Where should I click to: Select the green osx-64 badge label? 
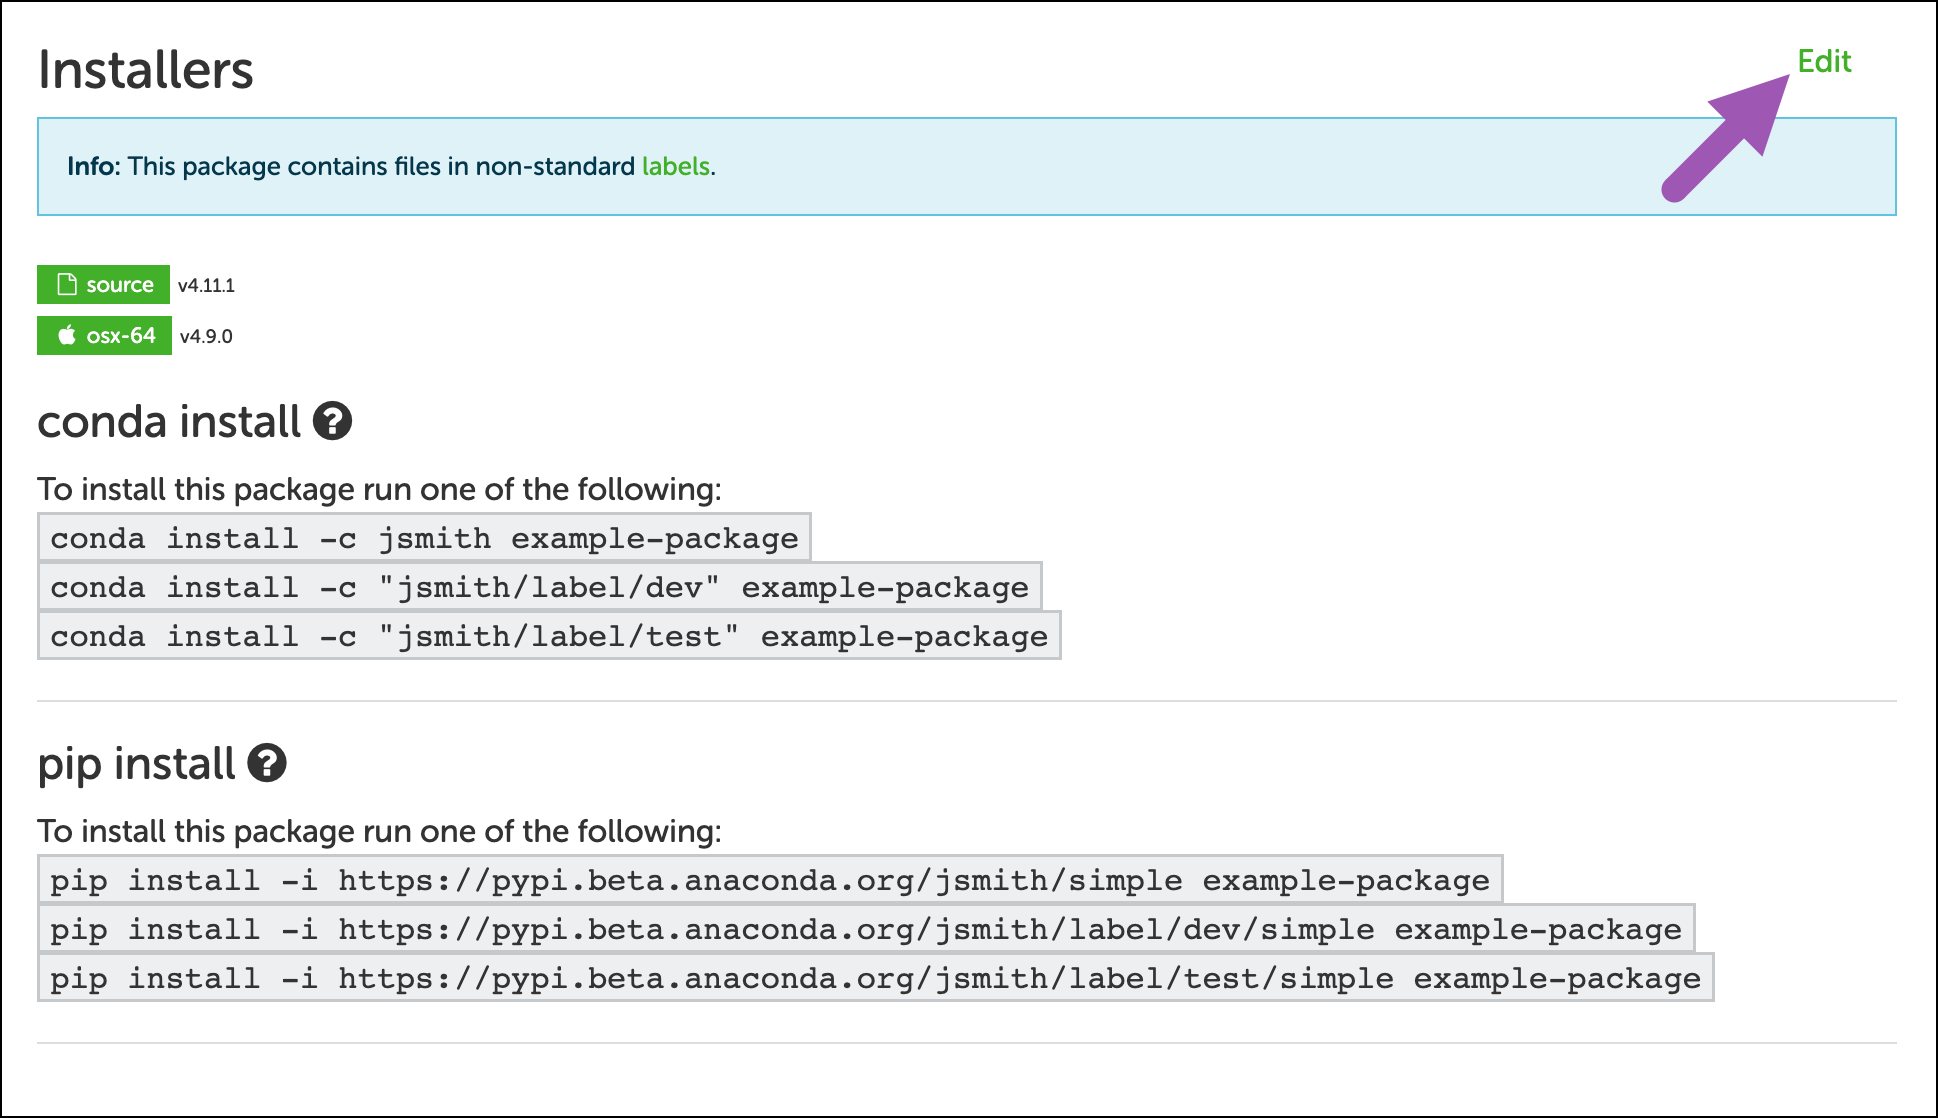[120, 336]
